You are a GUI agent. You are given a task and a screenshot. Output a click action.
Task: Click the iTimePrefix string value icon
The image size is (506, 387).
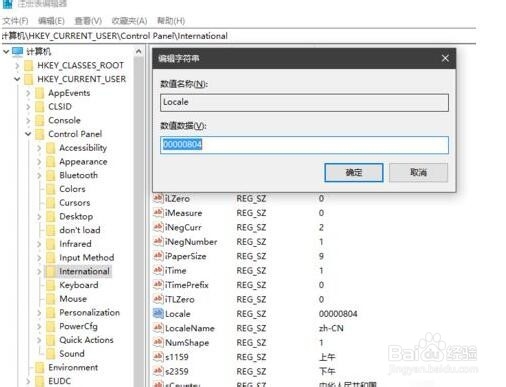pos(158,284)
